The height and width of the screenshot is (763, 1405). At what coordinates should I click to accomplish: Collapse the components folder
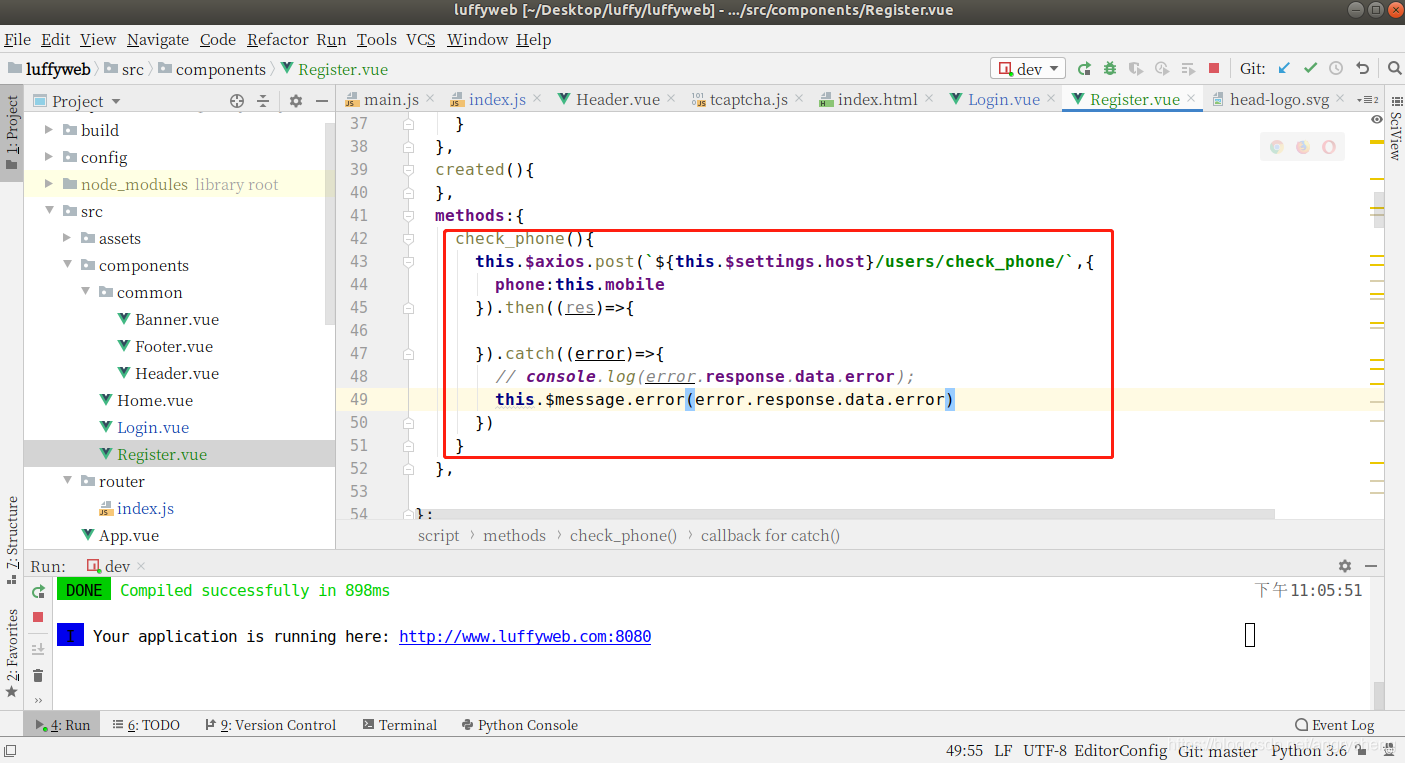68,265
